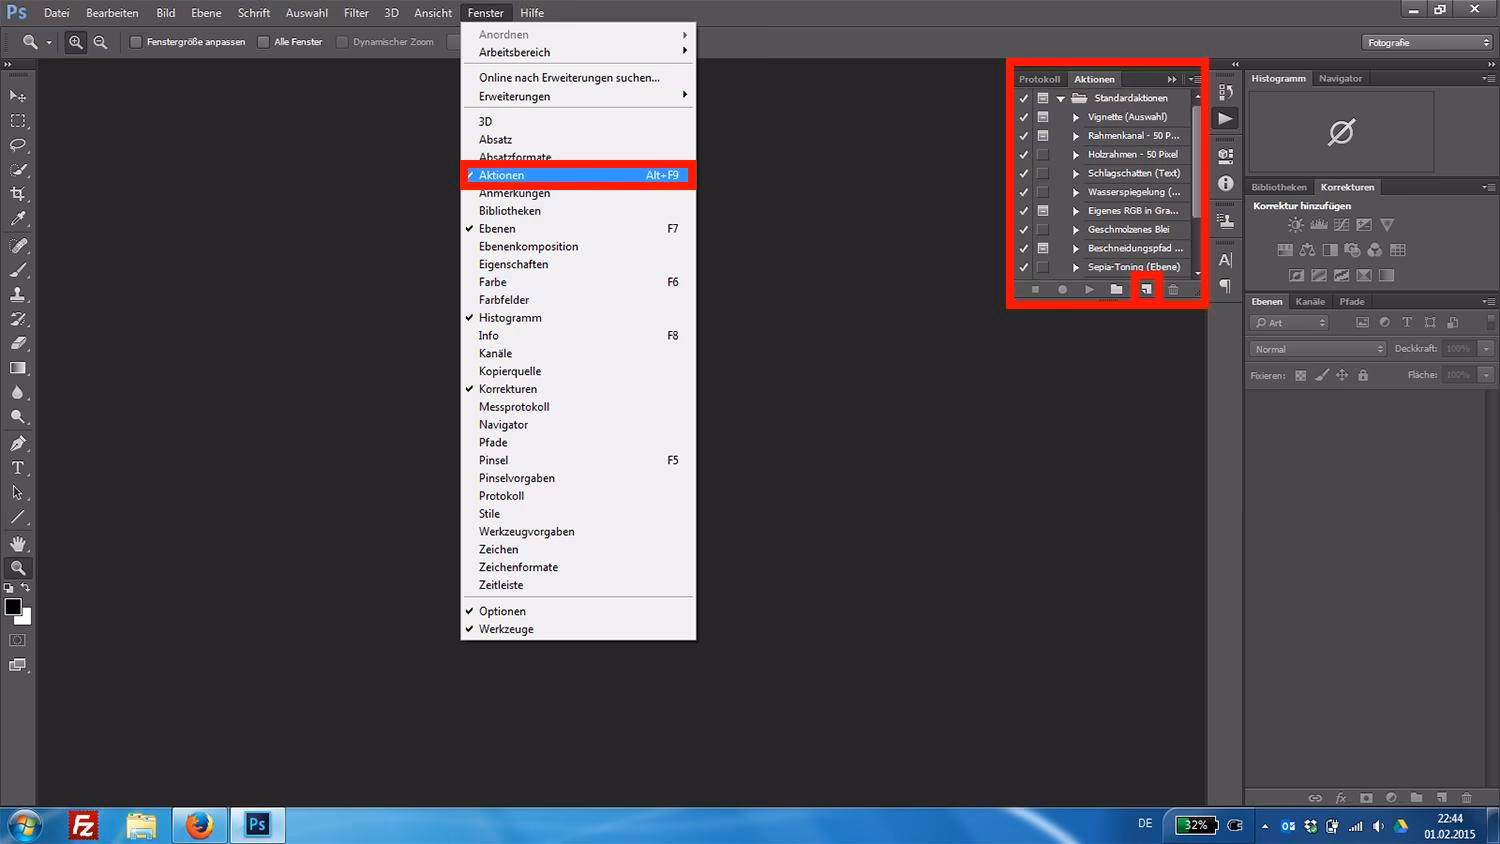This screenshot has width=1500, height=844.
Task: Toggle the 'Fenstergröße anpassen' checkbox
Action: 135,42
